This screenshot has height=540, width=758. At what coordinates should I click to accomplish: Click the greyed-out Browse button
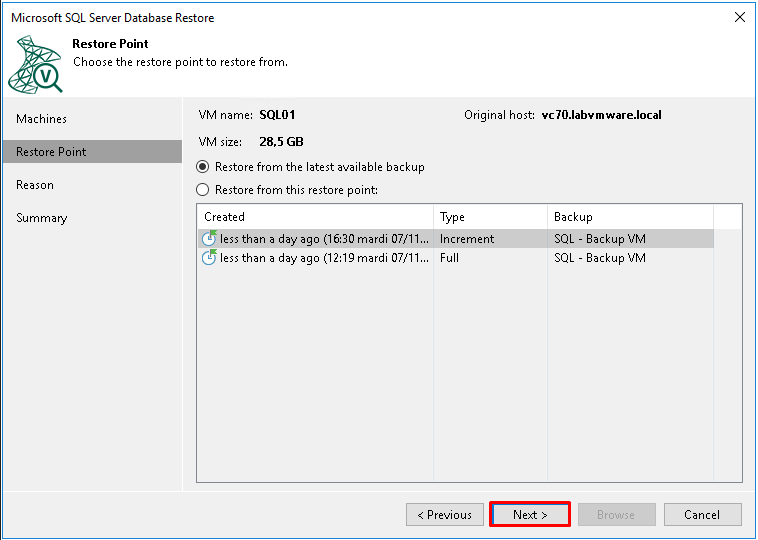616,514
